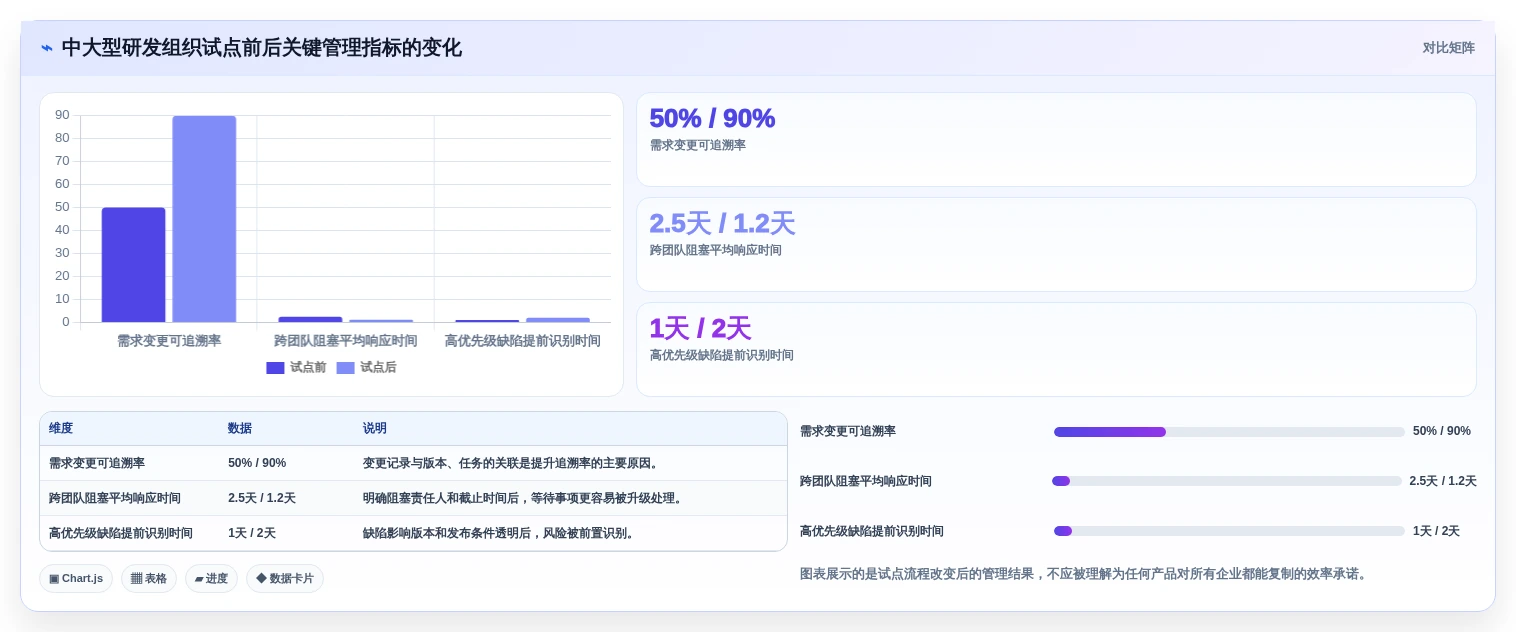The height and width of the screenshot is (632, 1516).
Task: Click the 跨团队阻塞平均响应时间 progress bar
Action: (x=1227, y=481)
